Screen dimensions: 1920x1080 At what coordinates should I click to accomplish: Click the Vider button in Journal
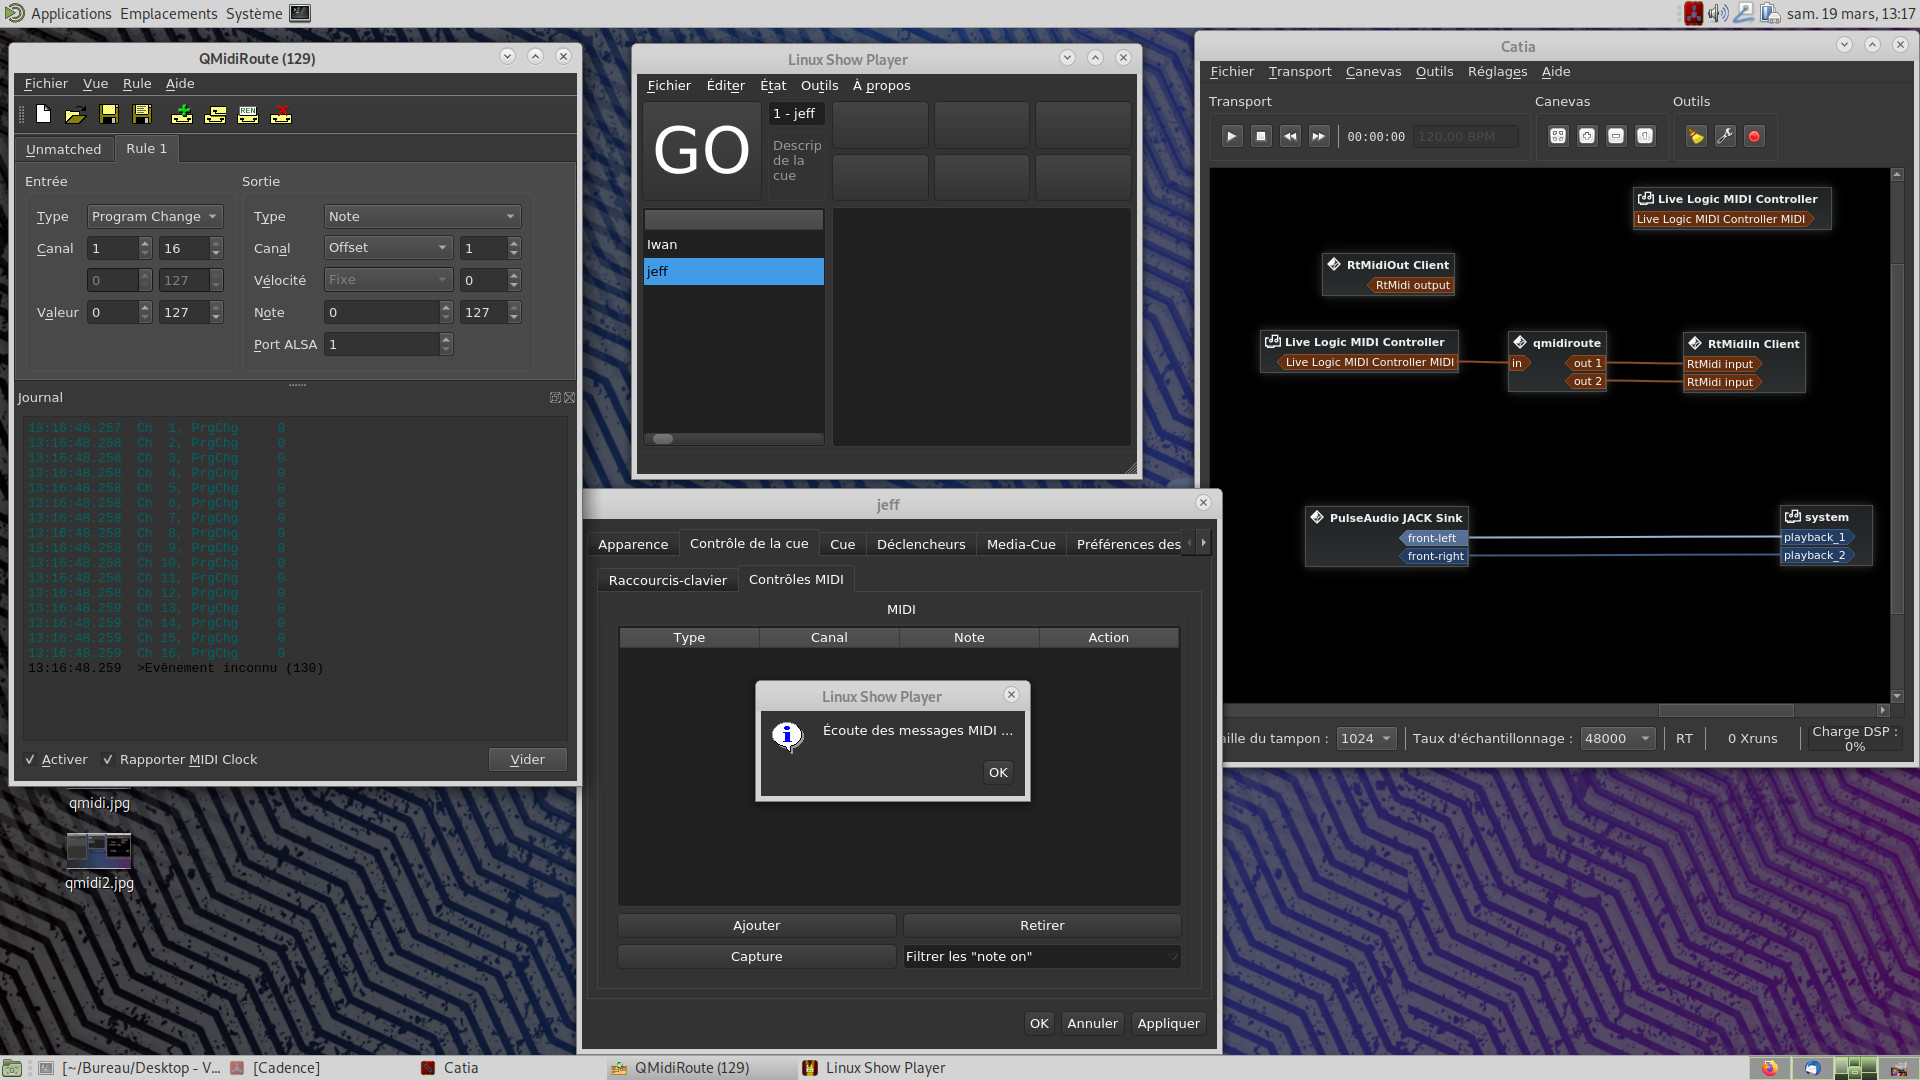click(527, 760)
